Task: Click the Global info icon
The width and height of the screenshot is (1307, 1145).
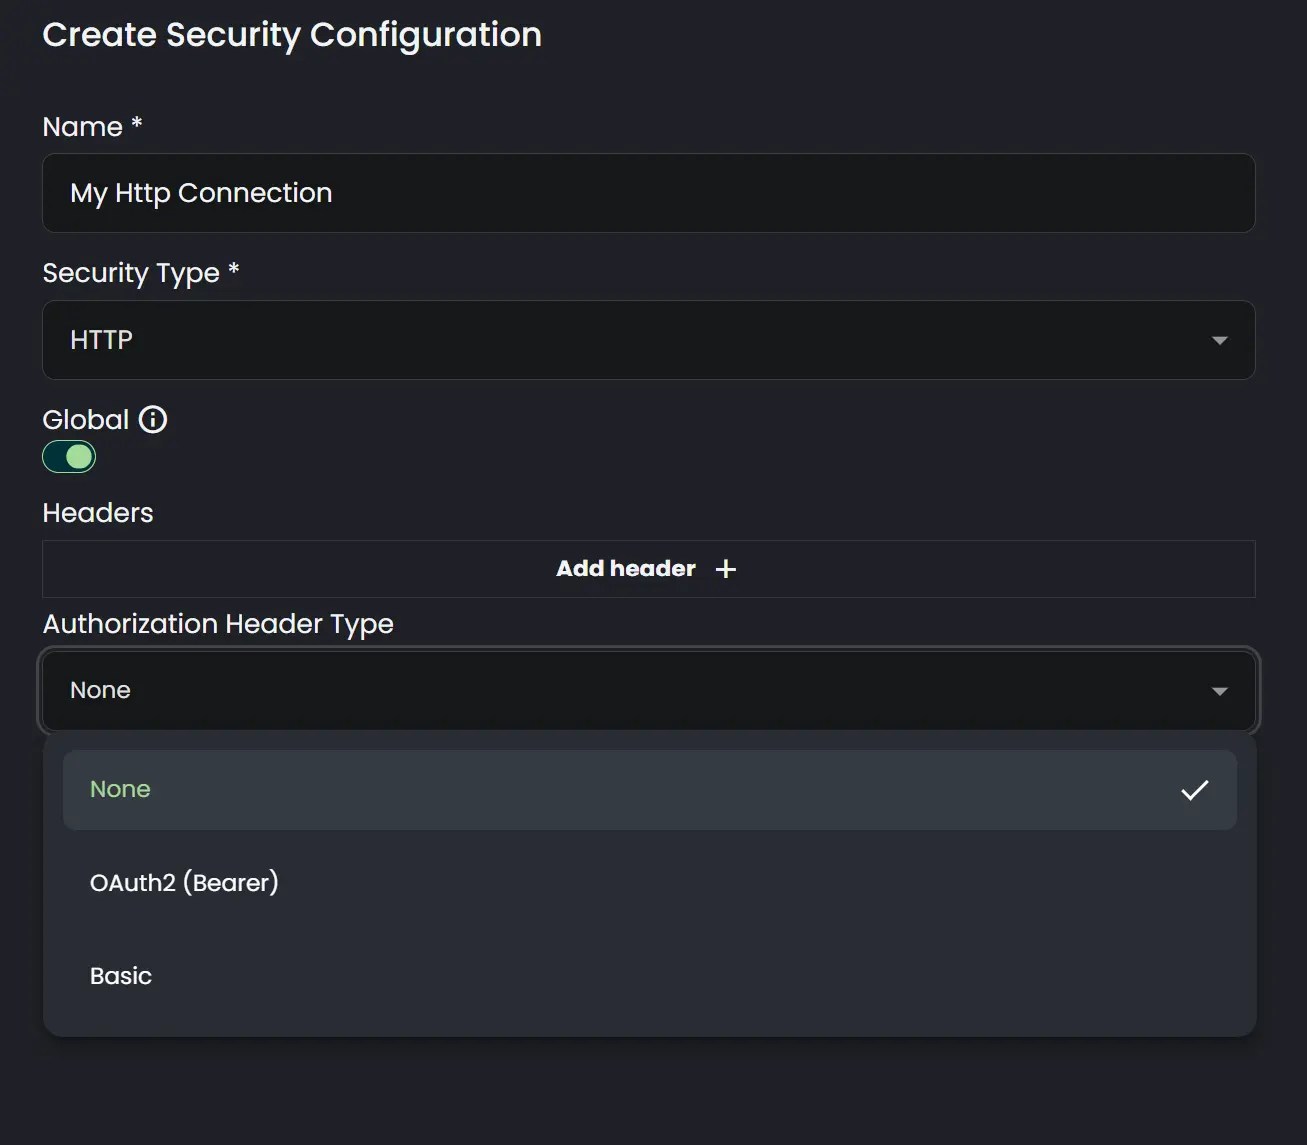Action: pyautogui.click(x=152, y=419)
